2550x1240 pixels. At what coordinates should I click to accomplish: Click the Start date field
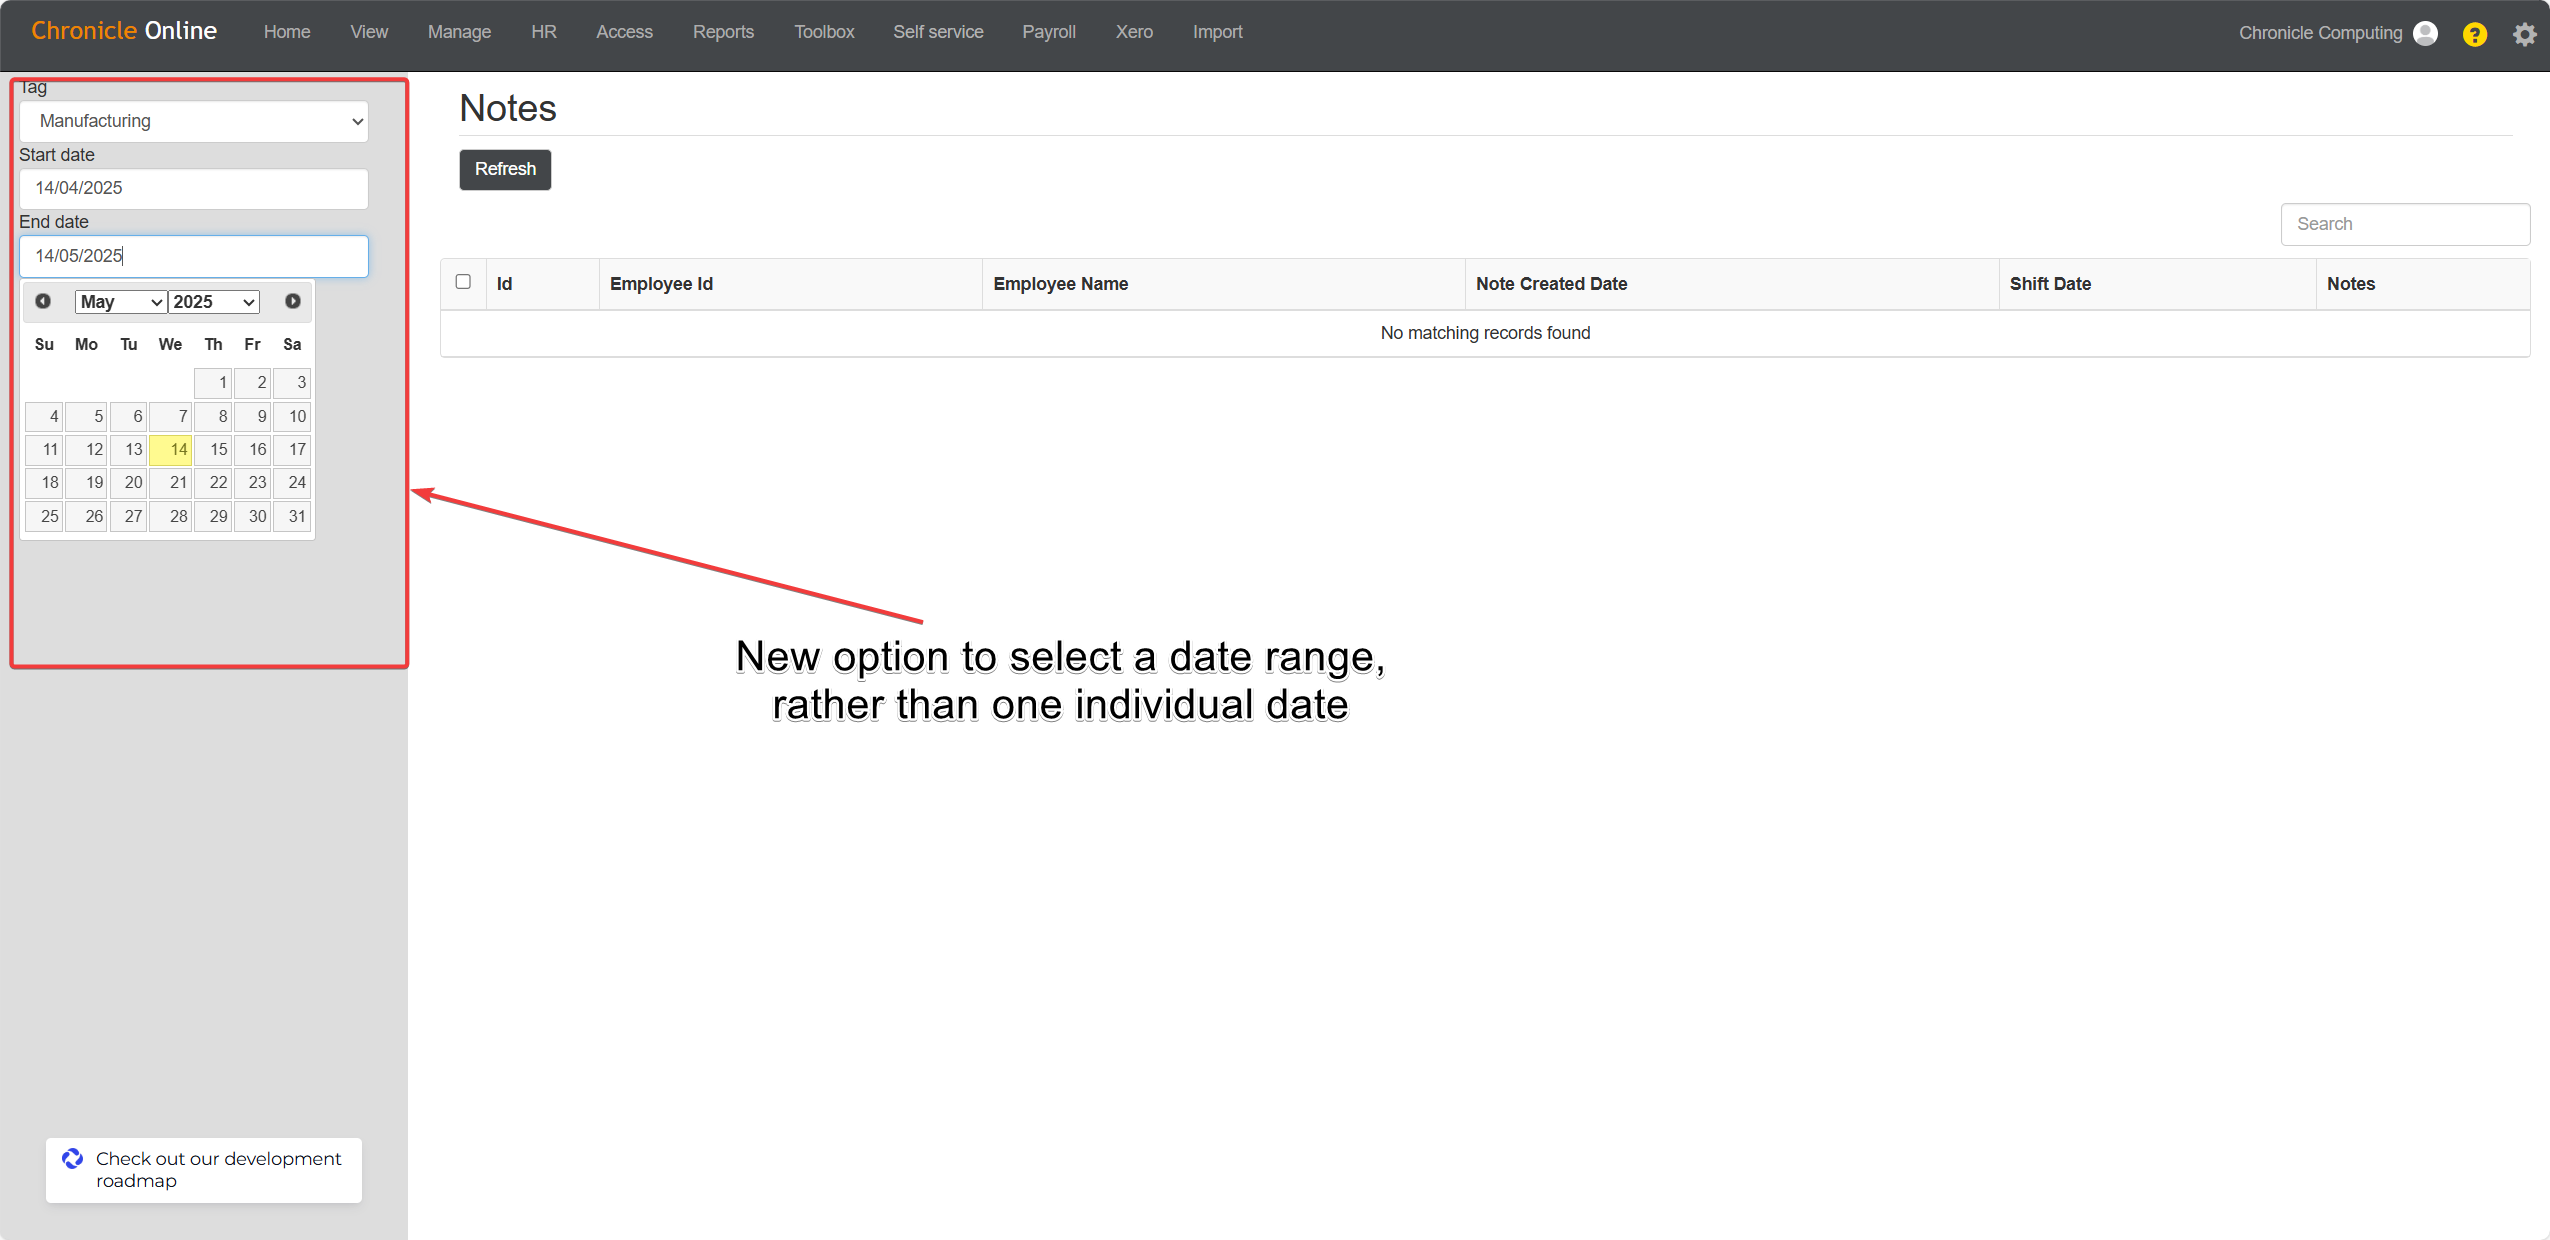(x=194, y=188)
